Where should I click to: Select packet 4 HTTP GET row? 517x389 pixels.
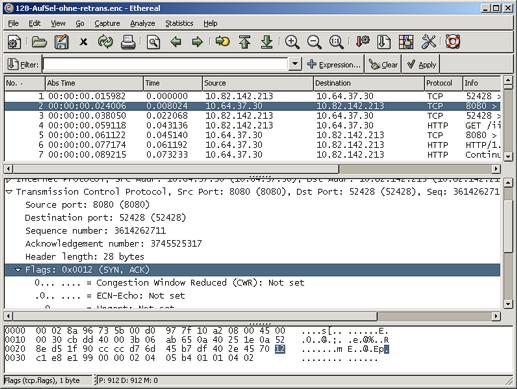tap(252, 126)
